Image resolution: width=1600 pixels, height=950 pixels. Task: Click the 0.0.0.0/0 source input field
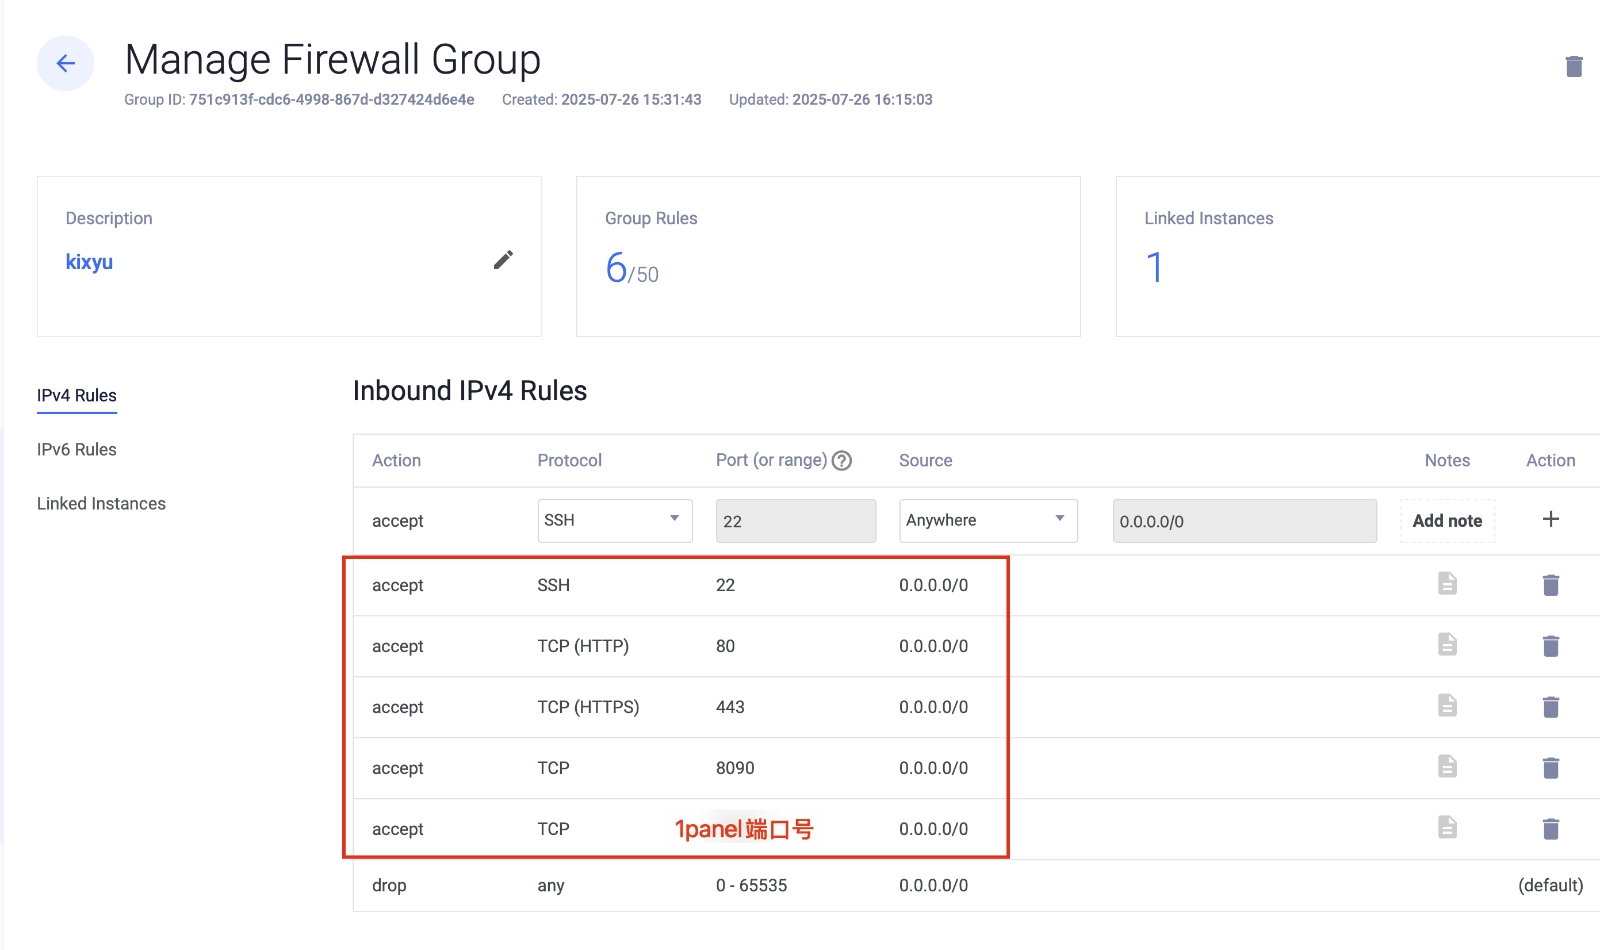click(x=1244, y=521)
